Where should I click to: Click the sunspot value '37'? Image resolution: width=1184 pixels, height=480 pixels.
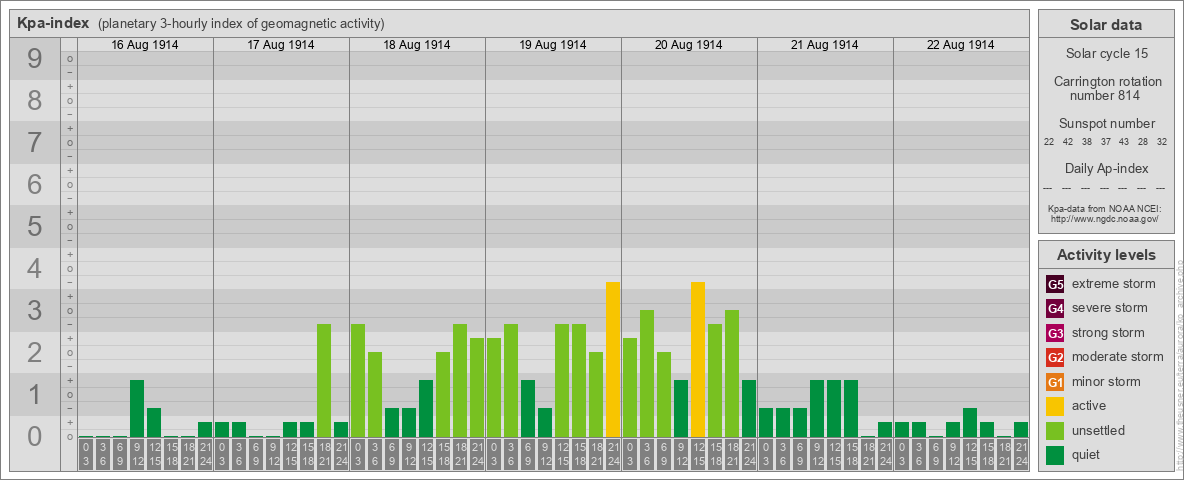[x=1105, y=142]
